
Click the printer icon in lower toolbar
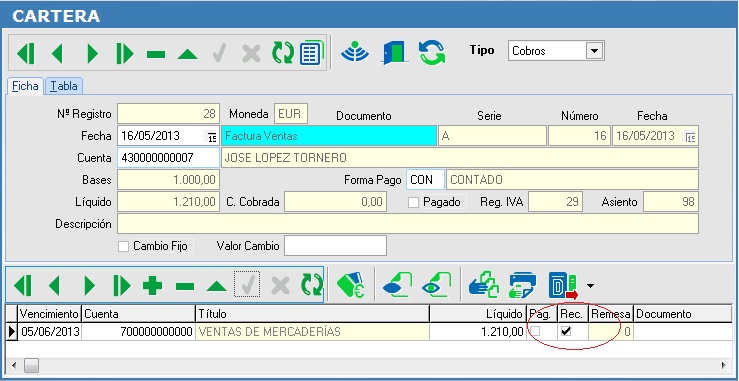click(522, 285)
